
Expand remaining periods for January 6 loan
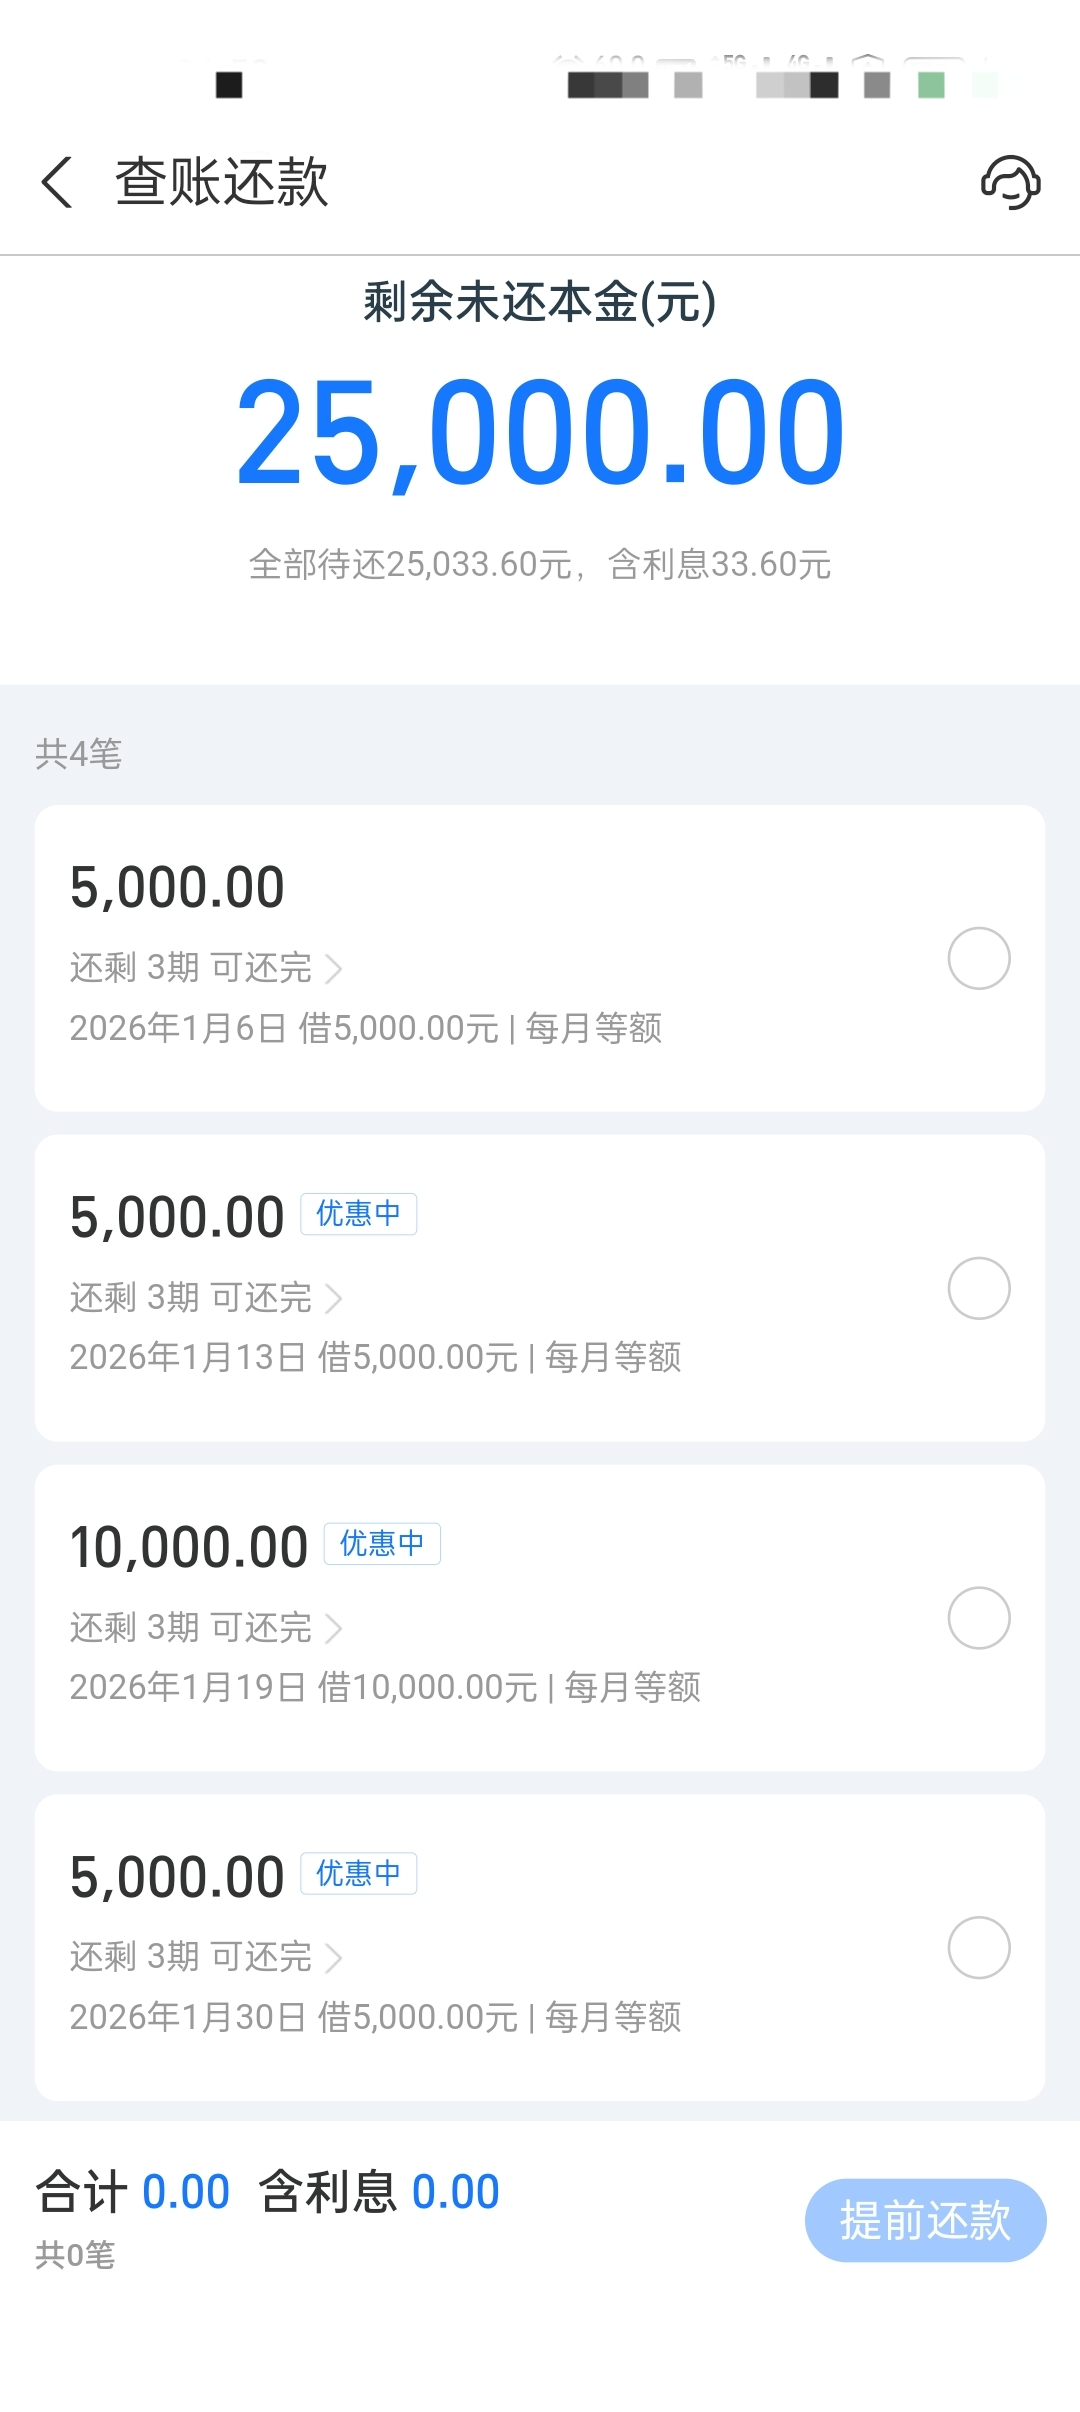point(206,968)
